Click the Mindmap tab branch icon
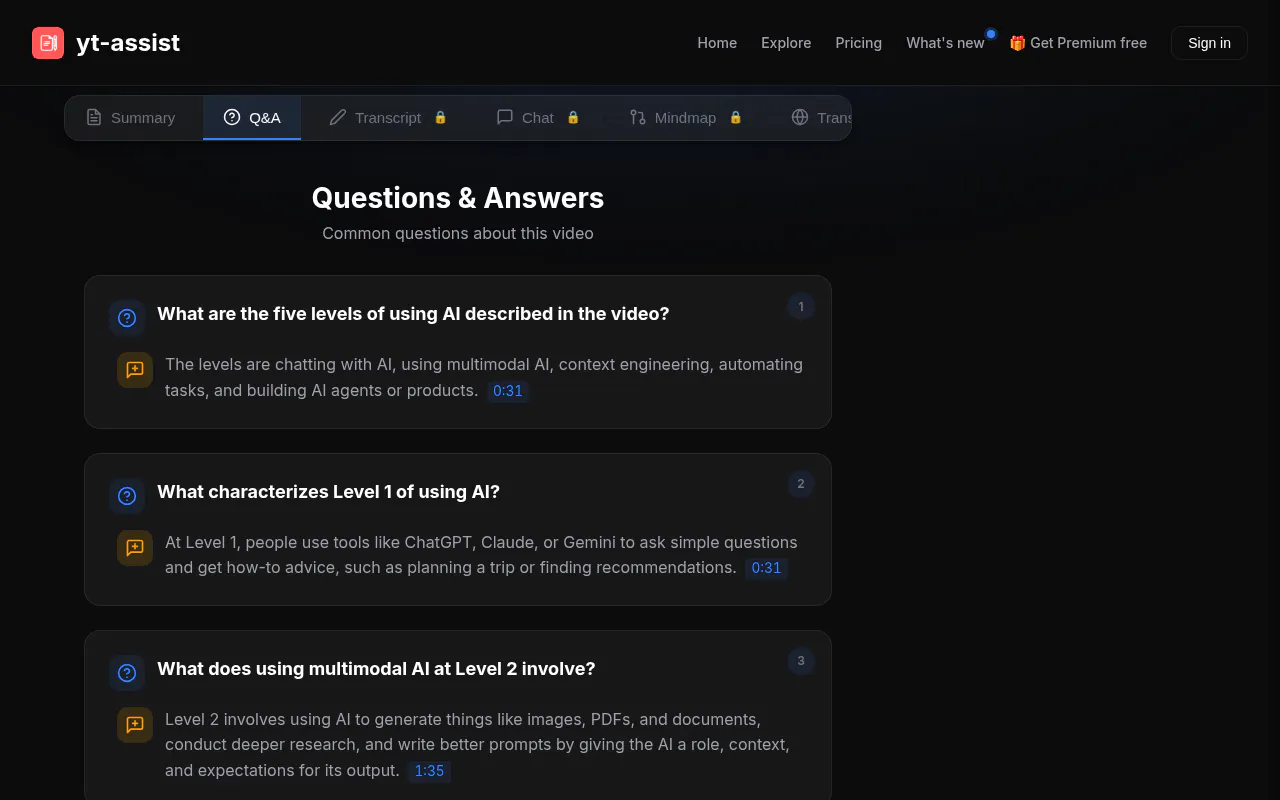This screenshot has width=1280, height=800. 638,117
